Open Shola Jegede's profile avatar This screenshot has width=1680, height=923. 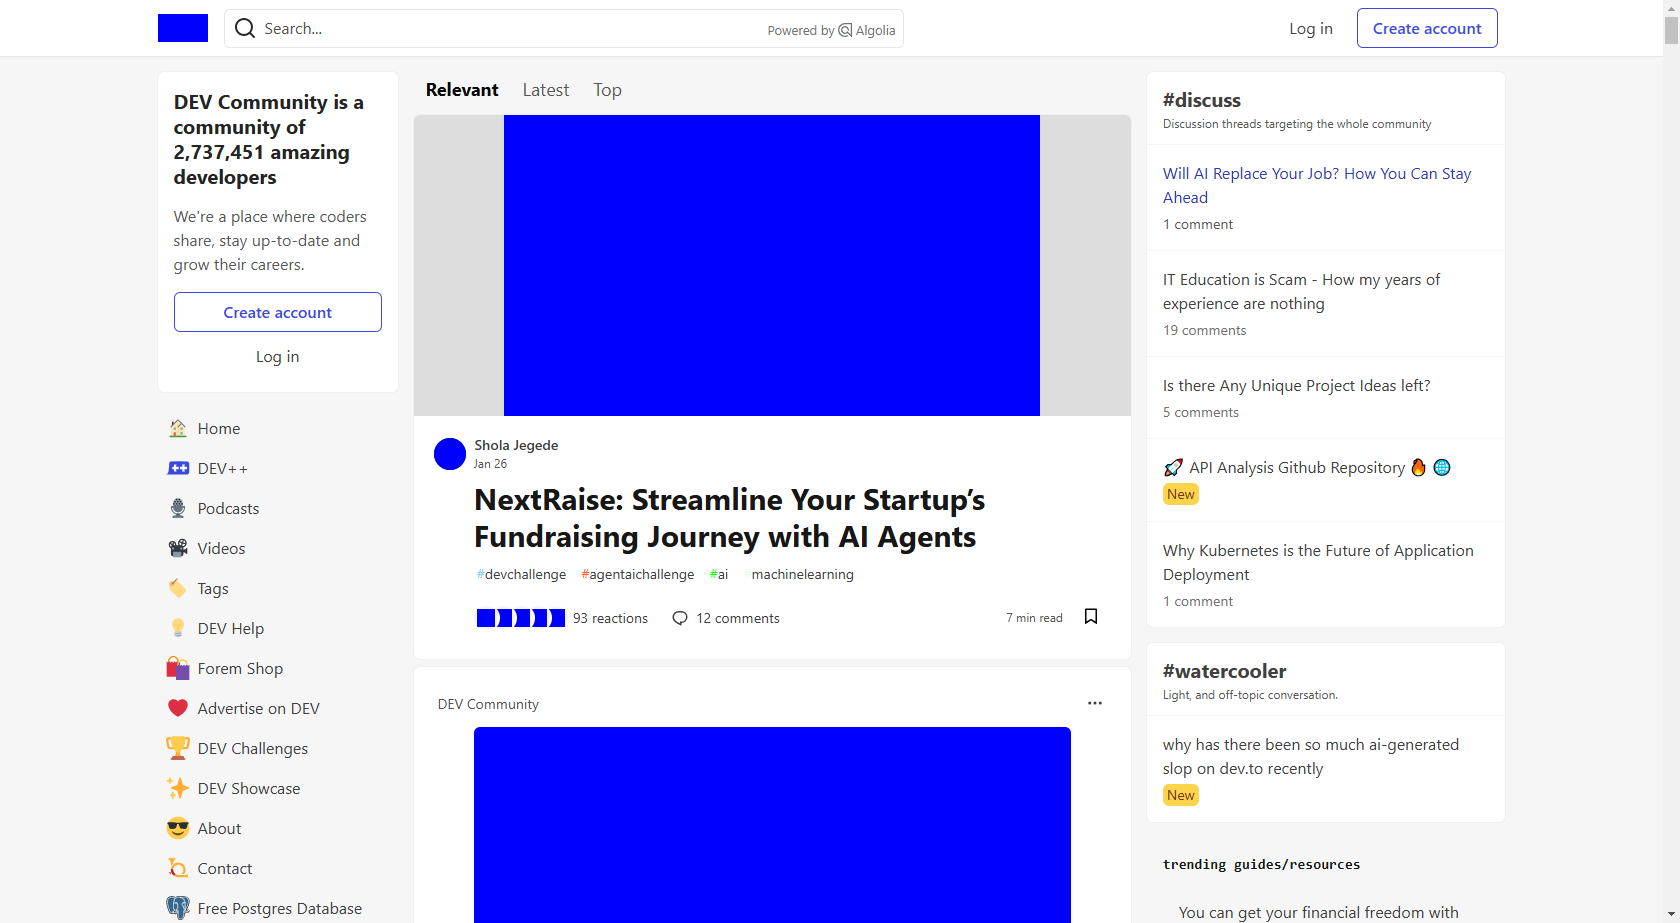[x=450, y=454]
